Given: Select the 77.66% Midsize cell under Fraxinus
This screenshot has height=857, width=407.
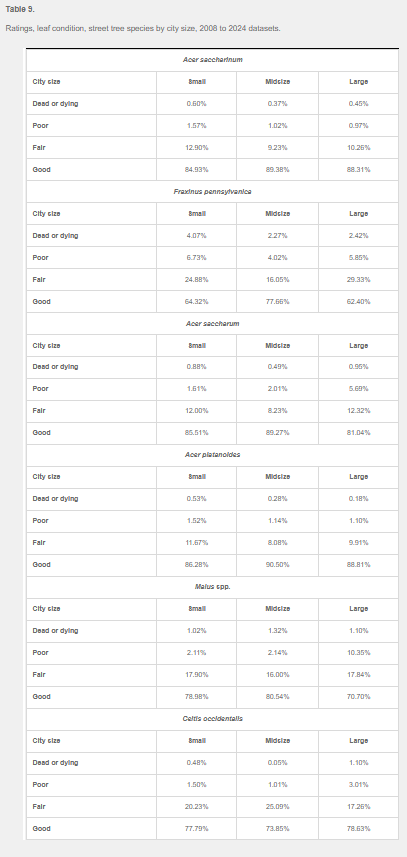Looking at the screenshot, I should tap(278, 302).
